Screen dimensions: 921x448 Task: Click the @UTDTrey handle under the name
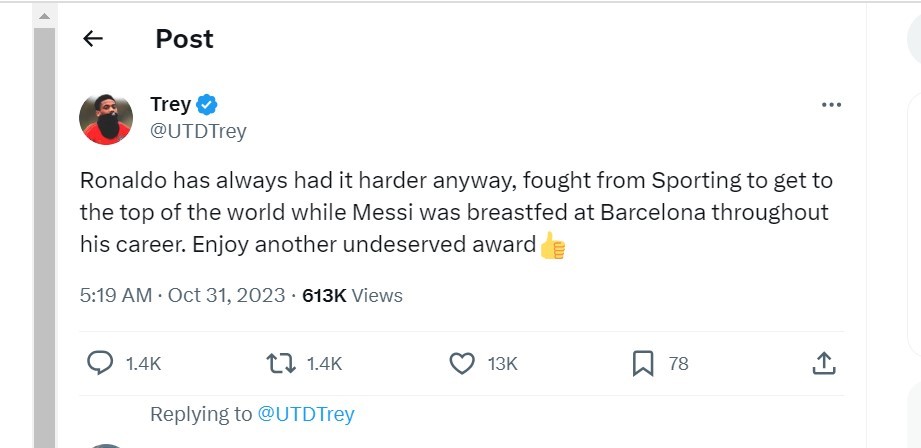coord(199,131)
